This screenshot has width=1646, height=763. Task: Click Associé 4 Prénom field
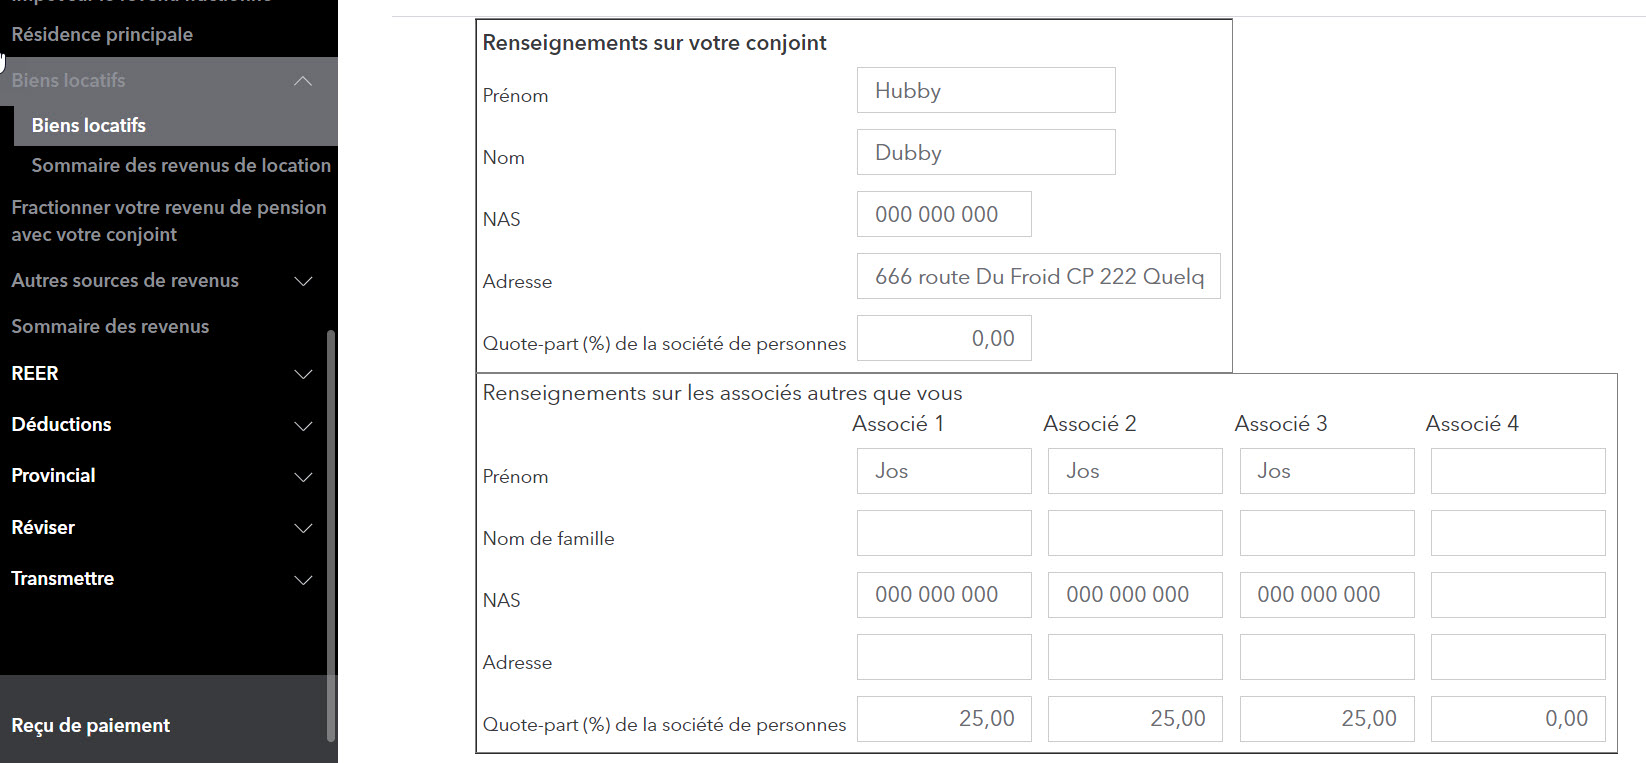(1517, 472)
